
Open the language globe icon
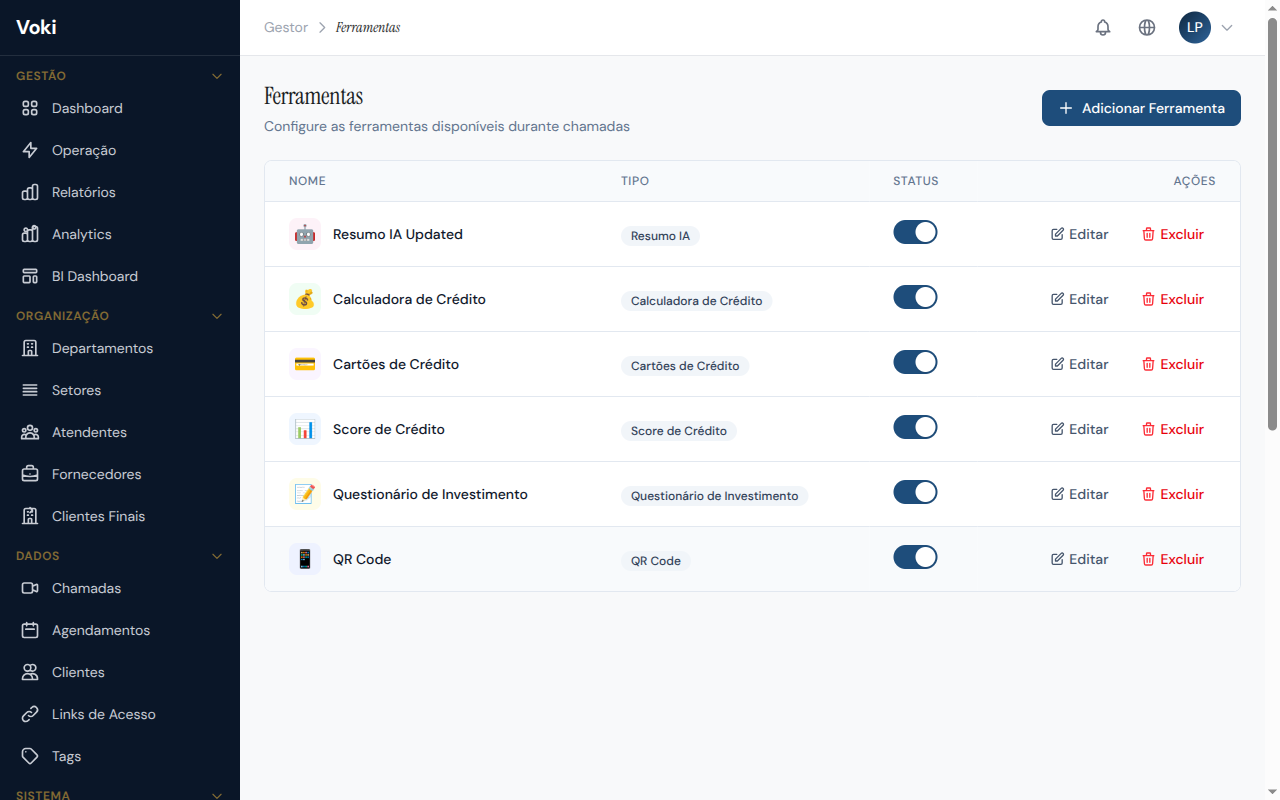pyautogui.click(x=1146, y=27)
